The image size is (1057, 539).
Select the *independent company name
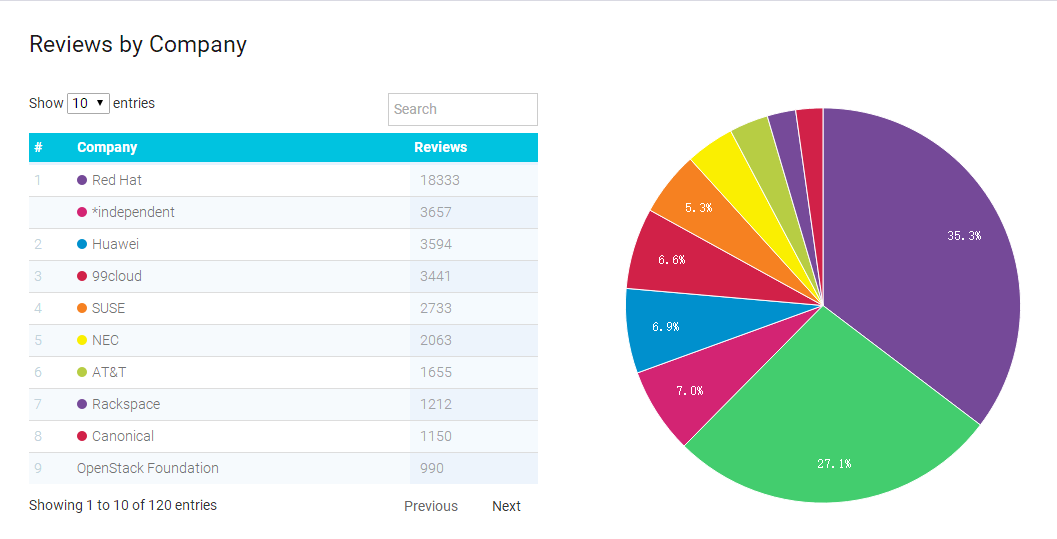click(x=133, y=212)
